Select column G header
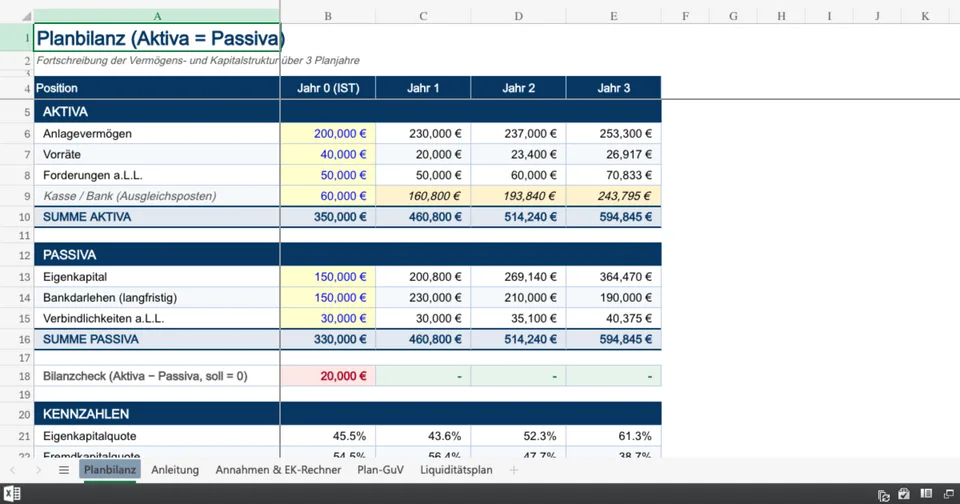This screenshot has height=504, width=960. (x=733, y=17)
